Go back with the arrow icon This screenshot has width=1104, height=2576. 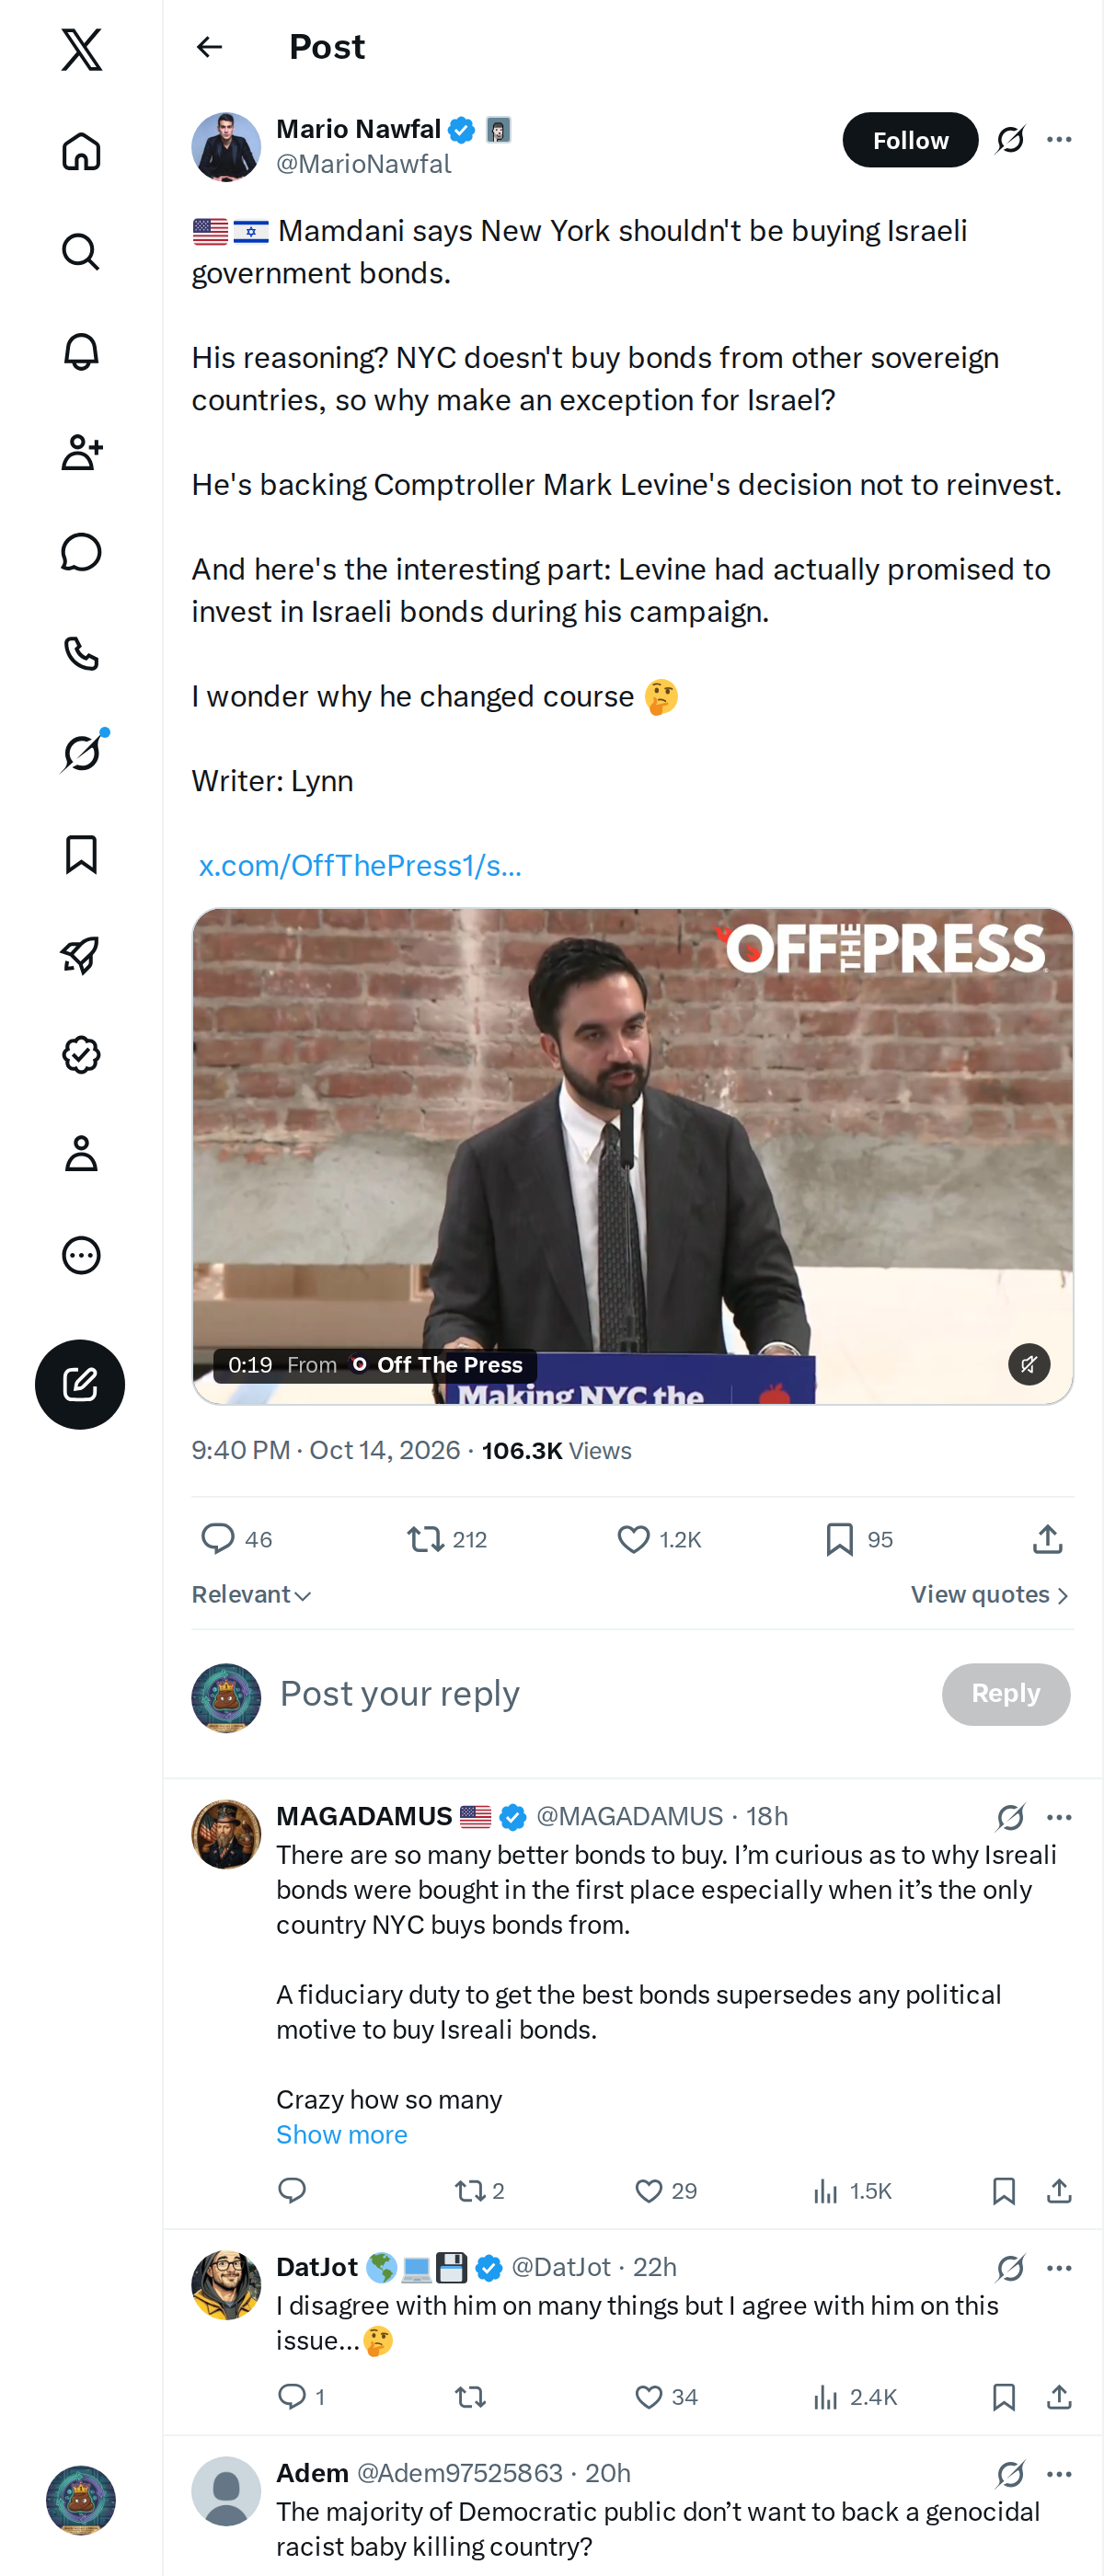coord(209,47)
